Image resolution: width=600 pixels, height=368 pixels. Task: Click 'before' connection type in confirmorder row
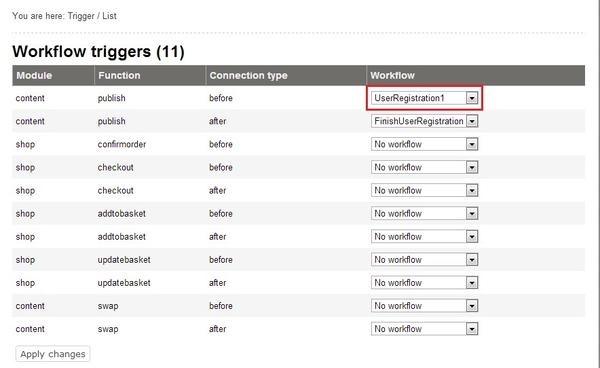click(x=221, y=144)
